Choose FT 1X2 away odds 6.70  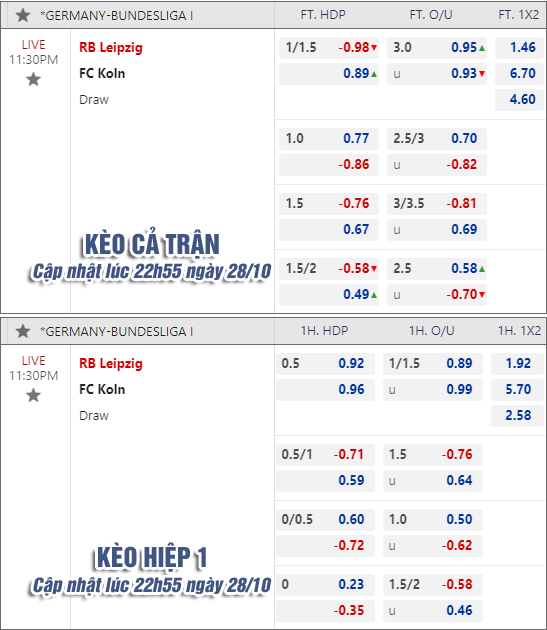tap(520, 74)
